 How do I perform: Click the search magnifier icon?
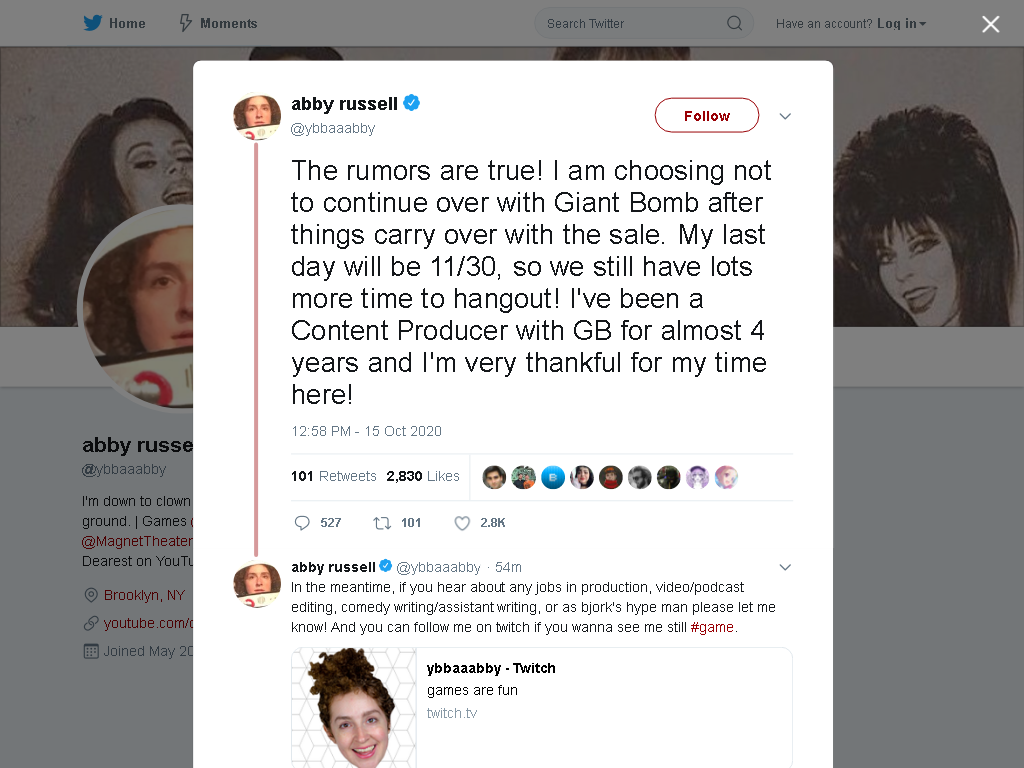click(x=734, y=24)
